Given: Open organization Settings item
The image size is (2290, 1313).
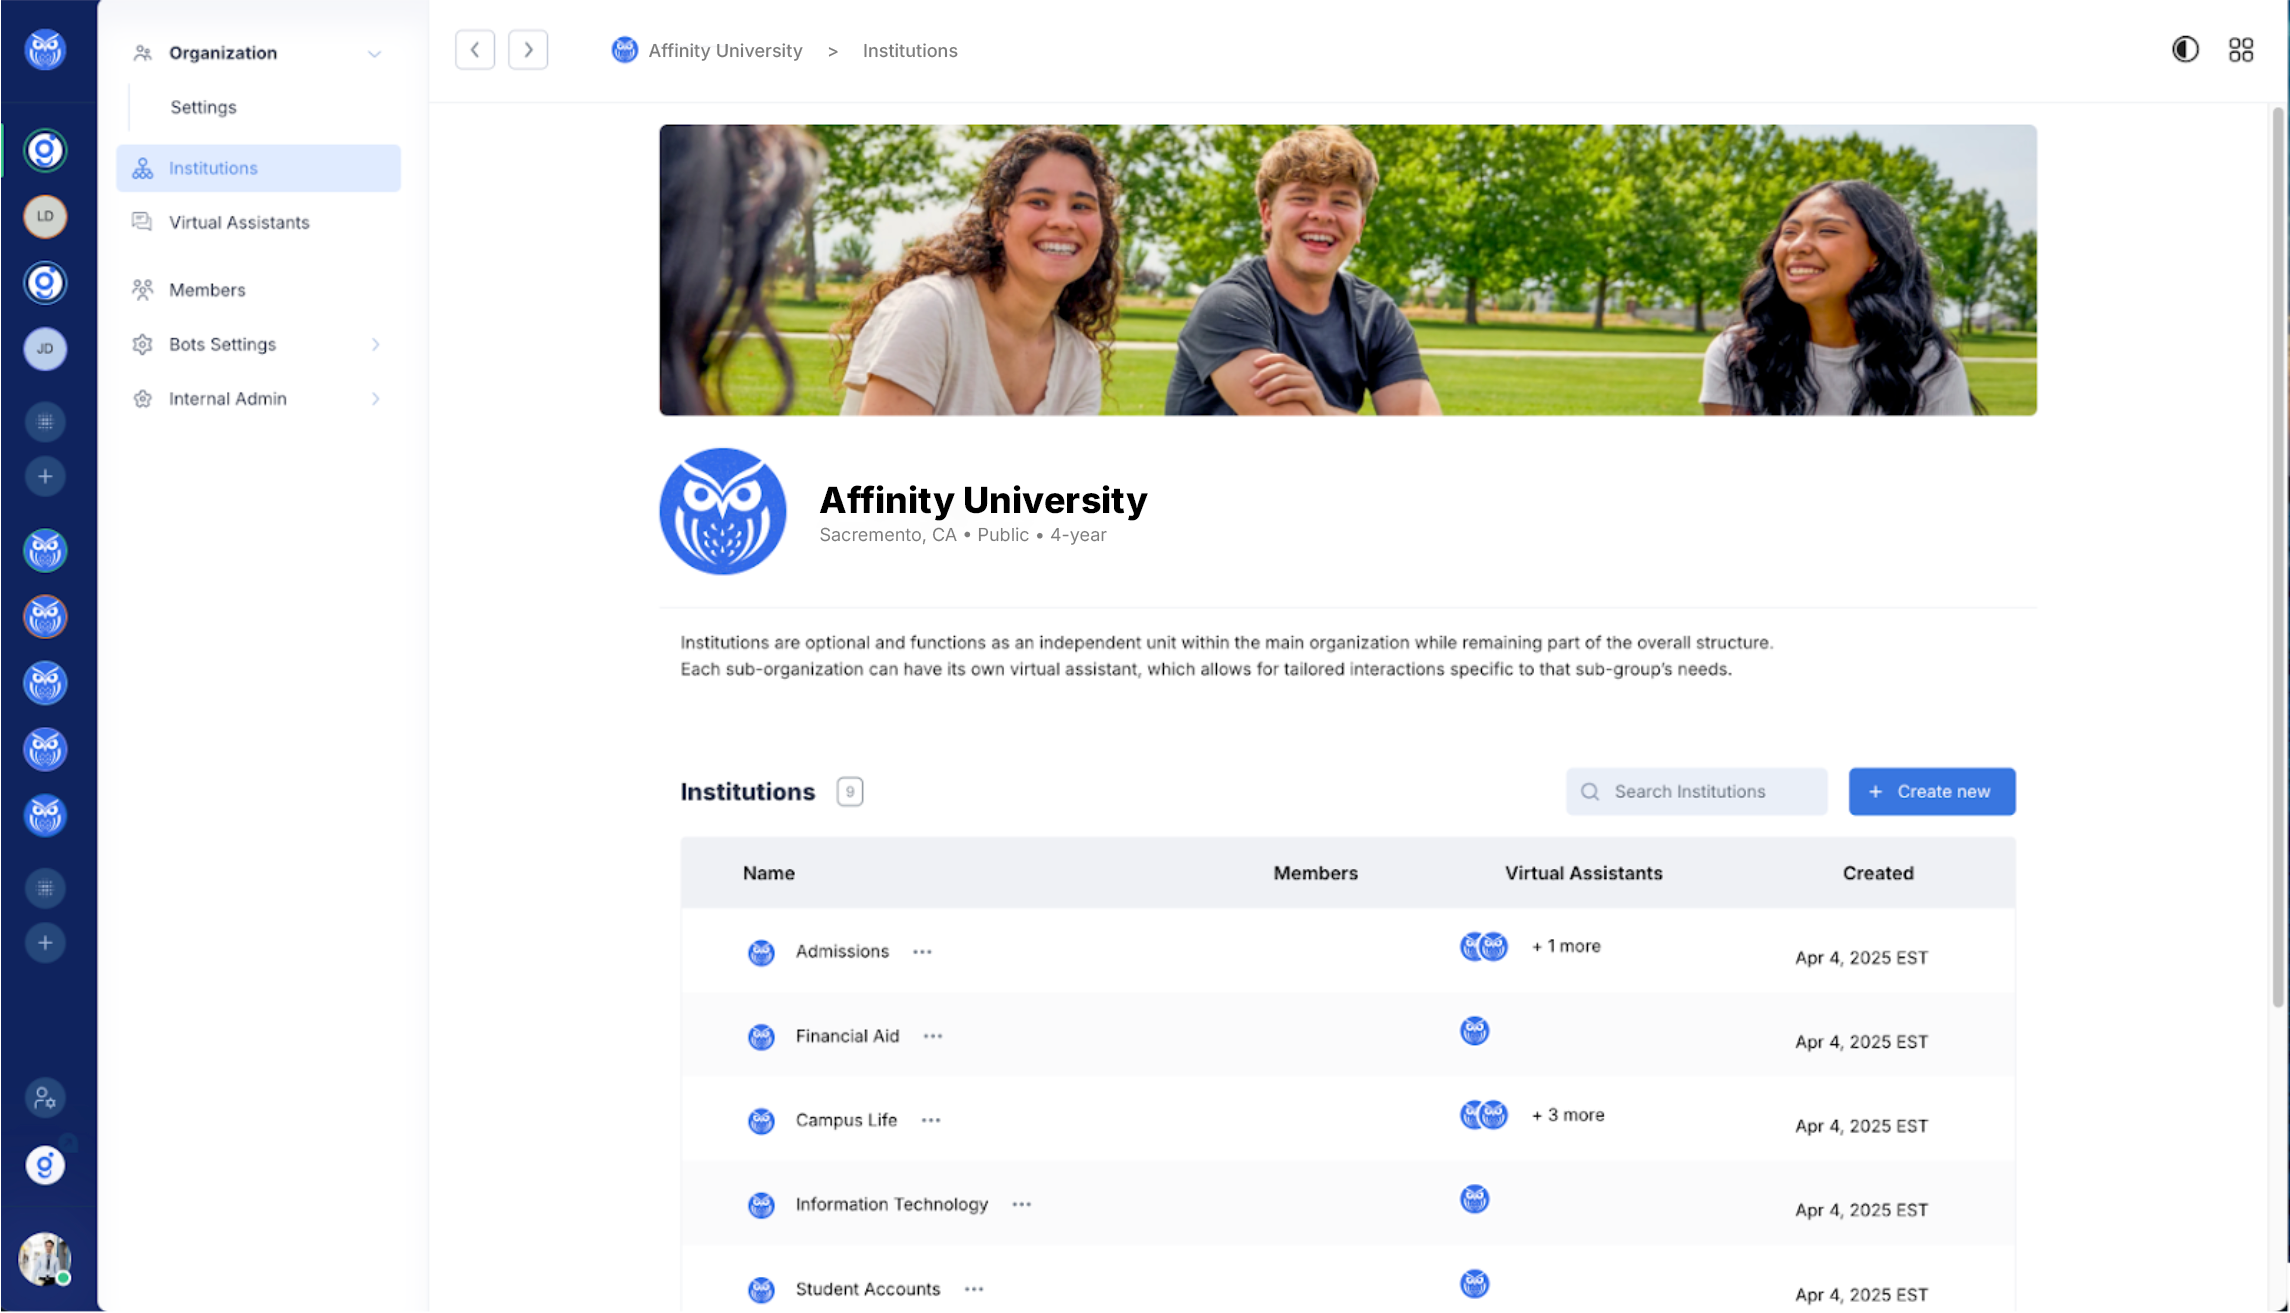Looking at the screenshot, I should (203, 107).
